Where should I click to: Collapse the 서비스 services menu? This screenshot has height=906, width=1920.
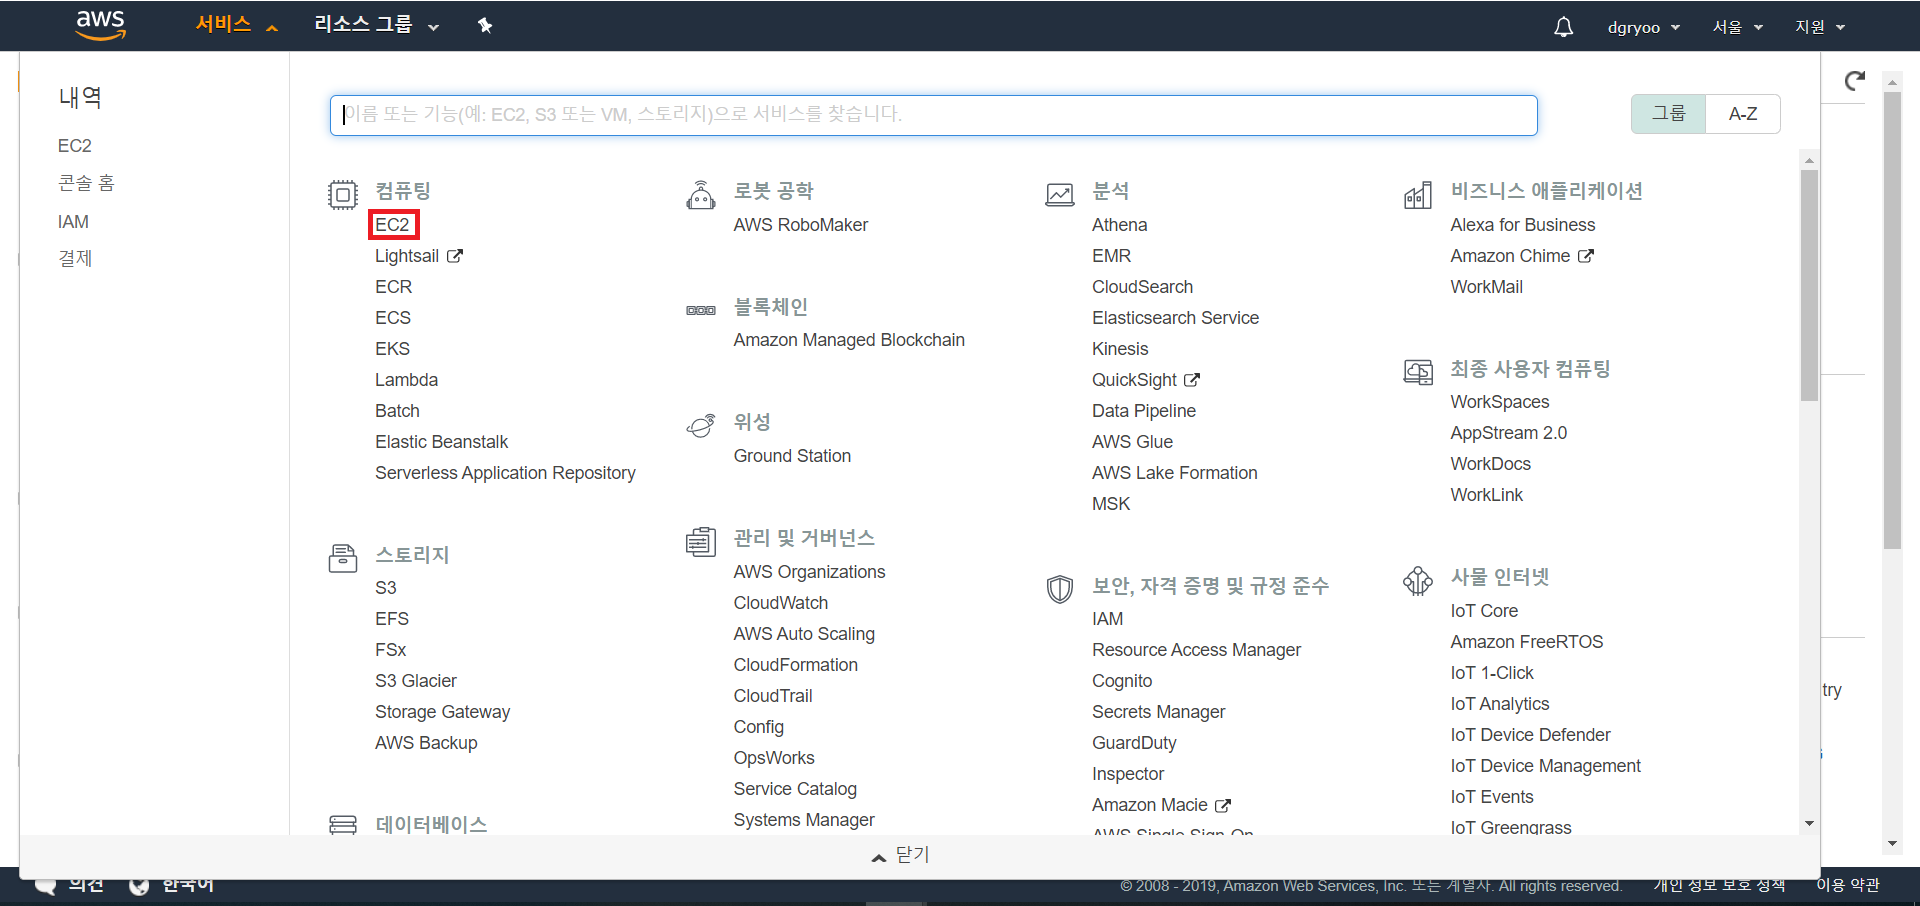(x=236, y=25)
